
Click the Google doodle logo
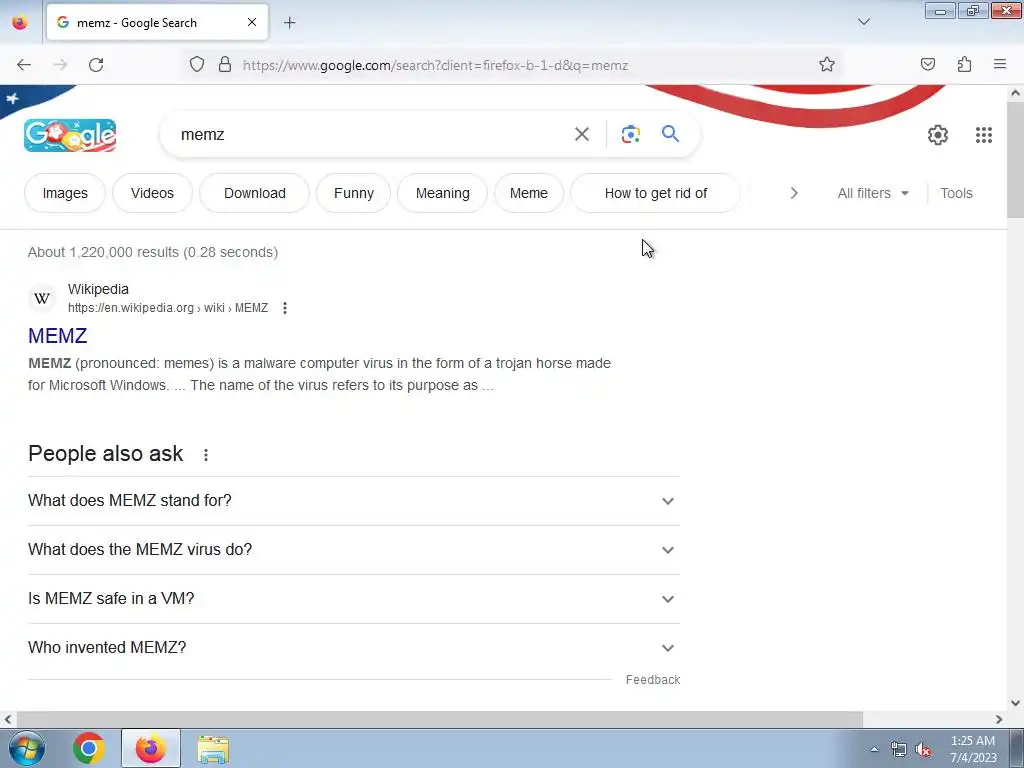[70, 135]
